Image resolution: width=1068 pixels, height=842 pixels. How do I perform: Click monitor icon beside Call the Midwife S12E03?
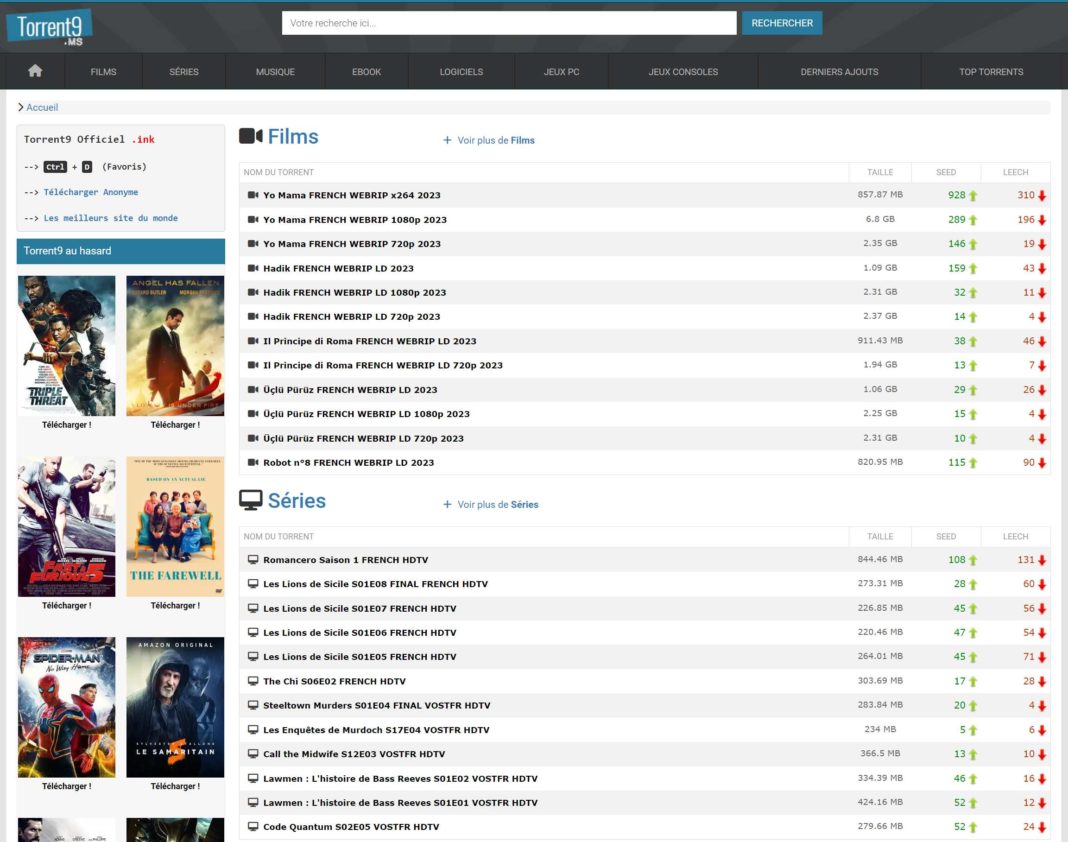tap(253, 754)
